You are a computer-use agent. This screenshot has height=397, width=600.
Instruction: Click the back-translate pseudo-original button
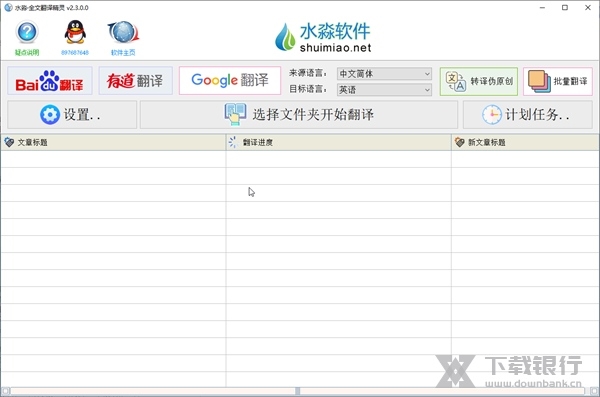(479, 81)
